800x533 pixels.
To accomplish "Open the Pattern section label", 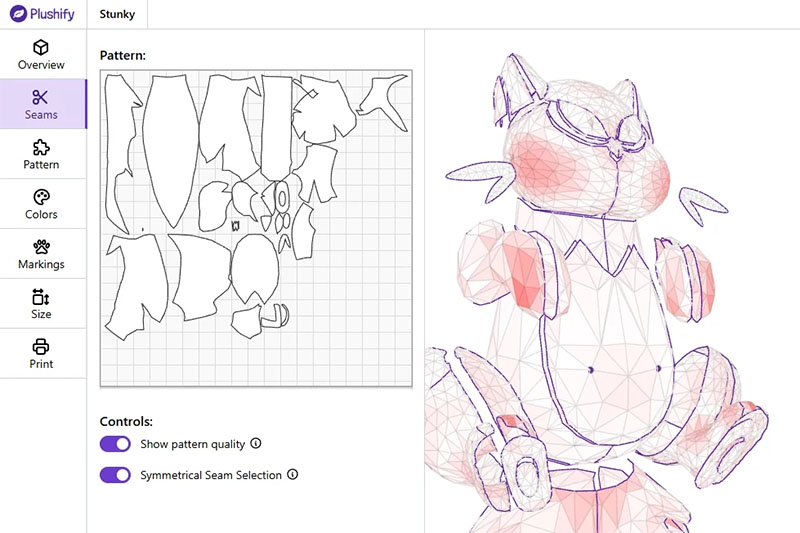I will (41, 164).
